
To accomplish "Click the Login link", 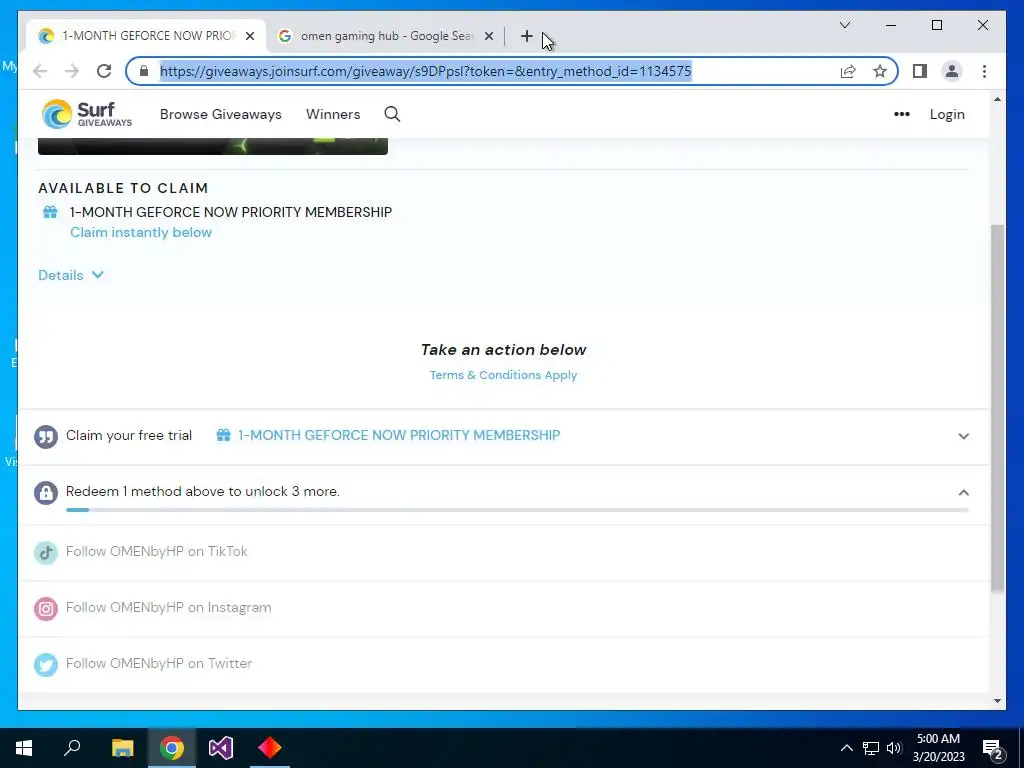I will coord(947,114).
